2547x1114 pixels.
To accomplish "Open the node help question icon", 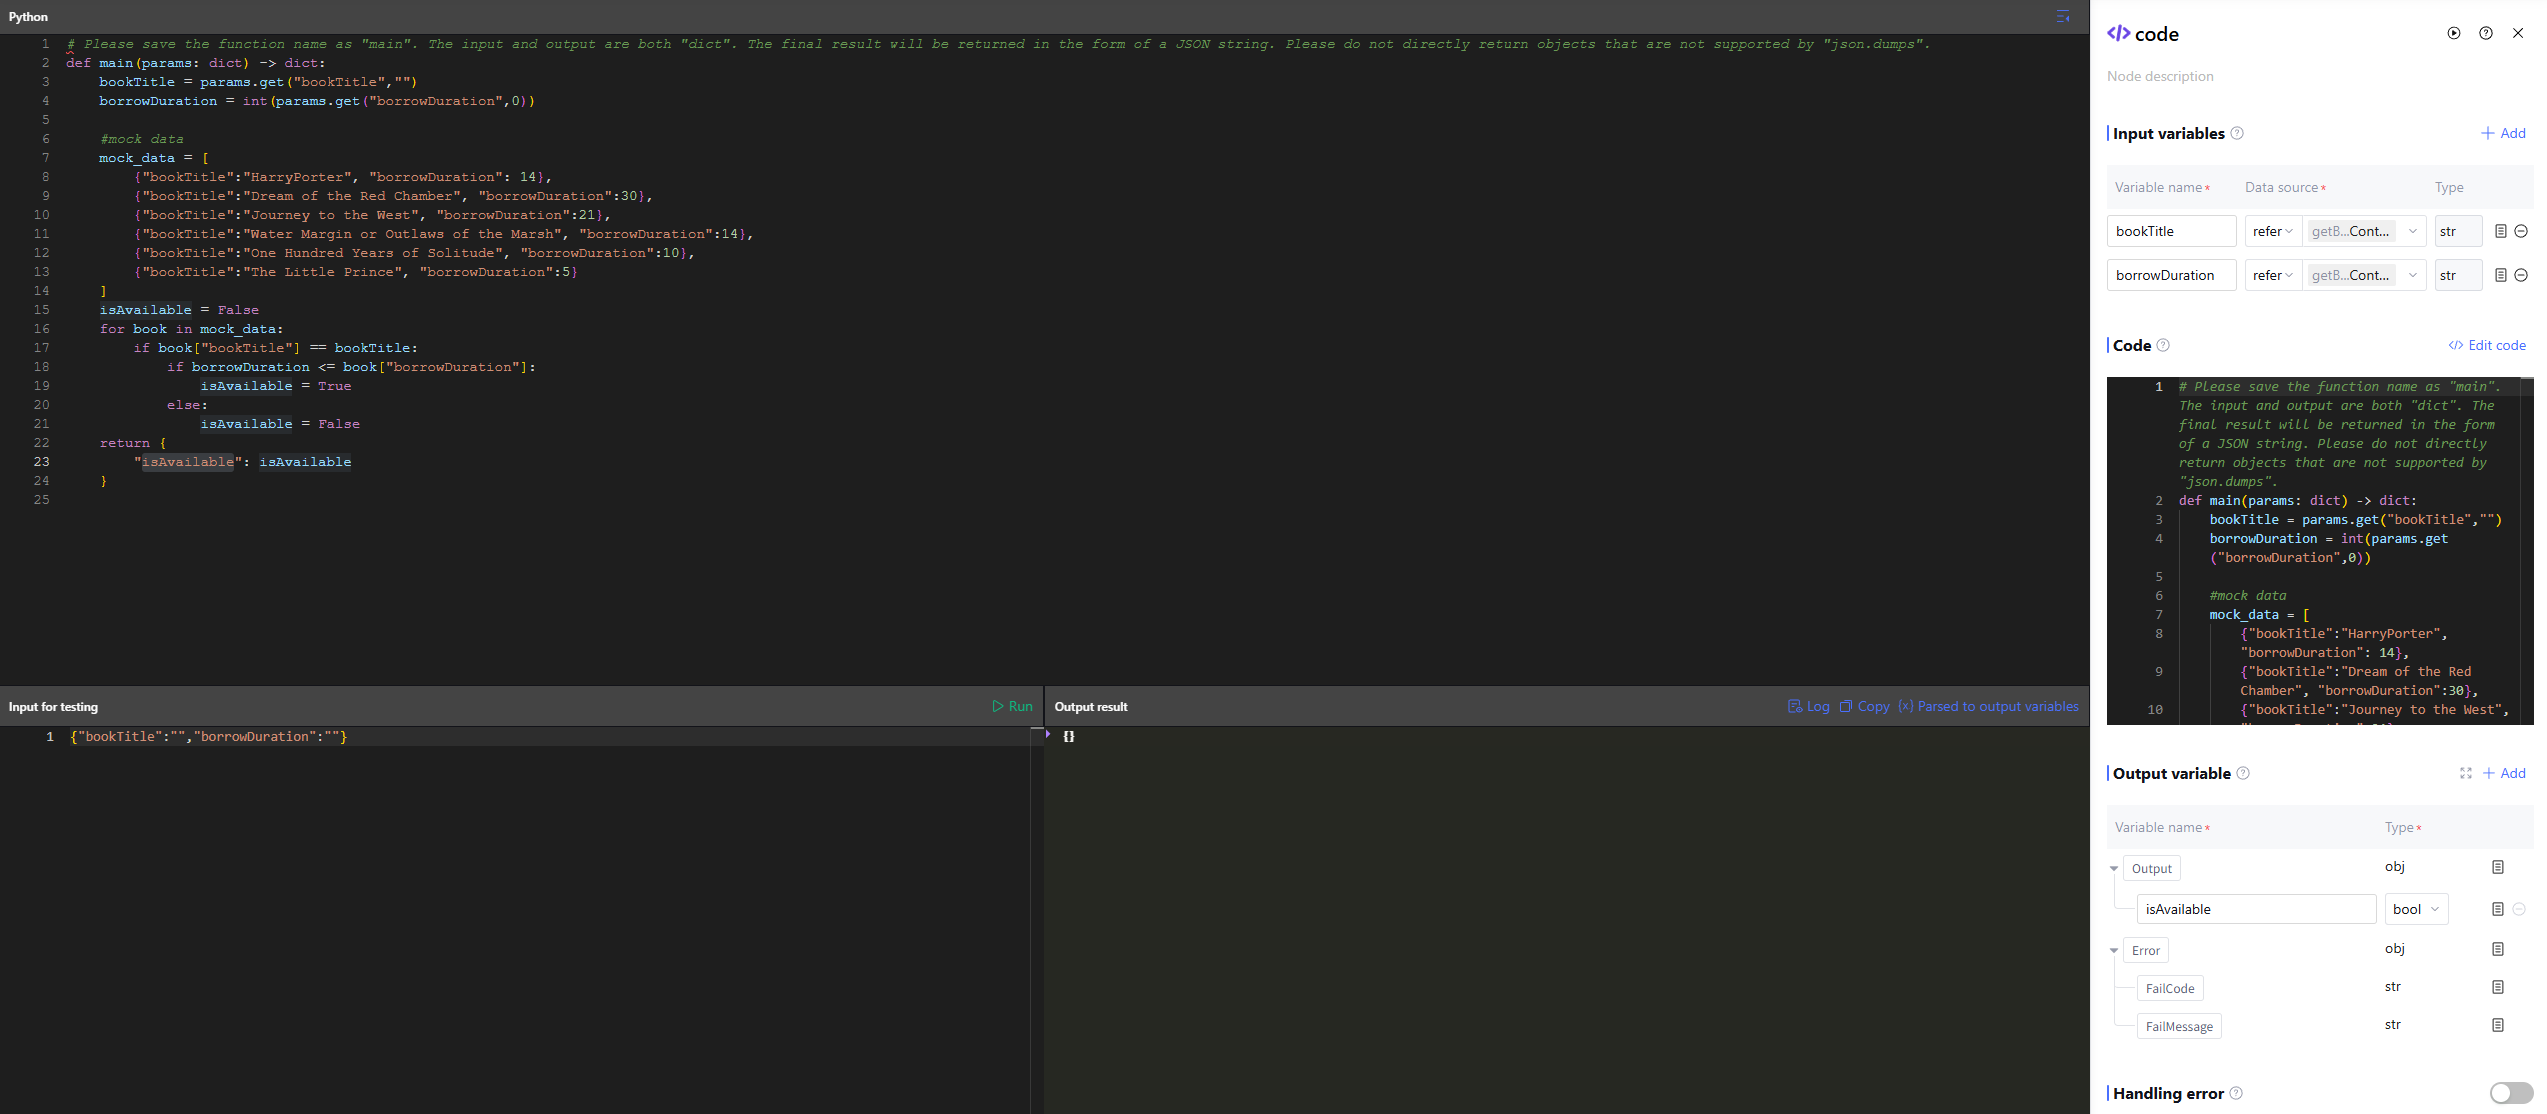I will point(2485,33).
